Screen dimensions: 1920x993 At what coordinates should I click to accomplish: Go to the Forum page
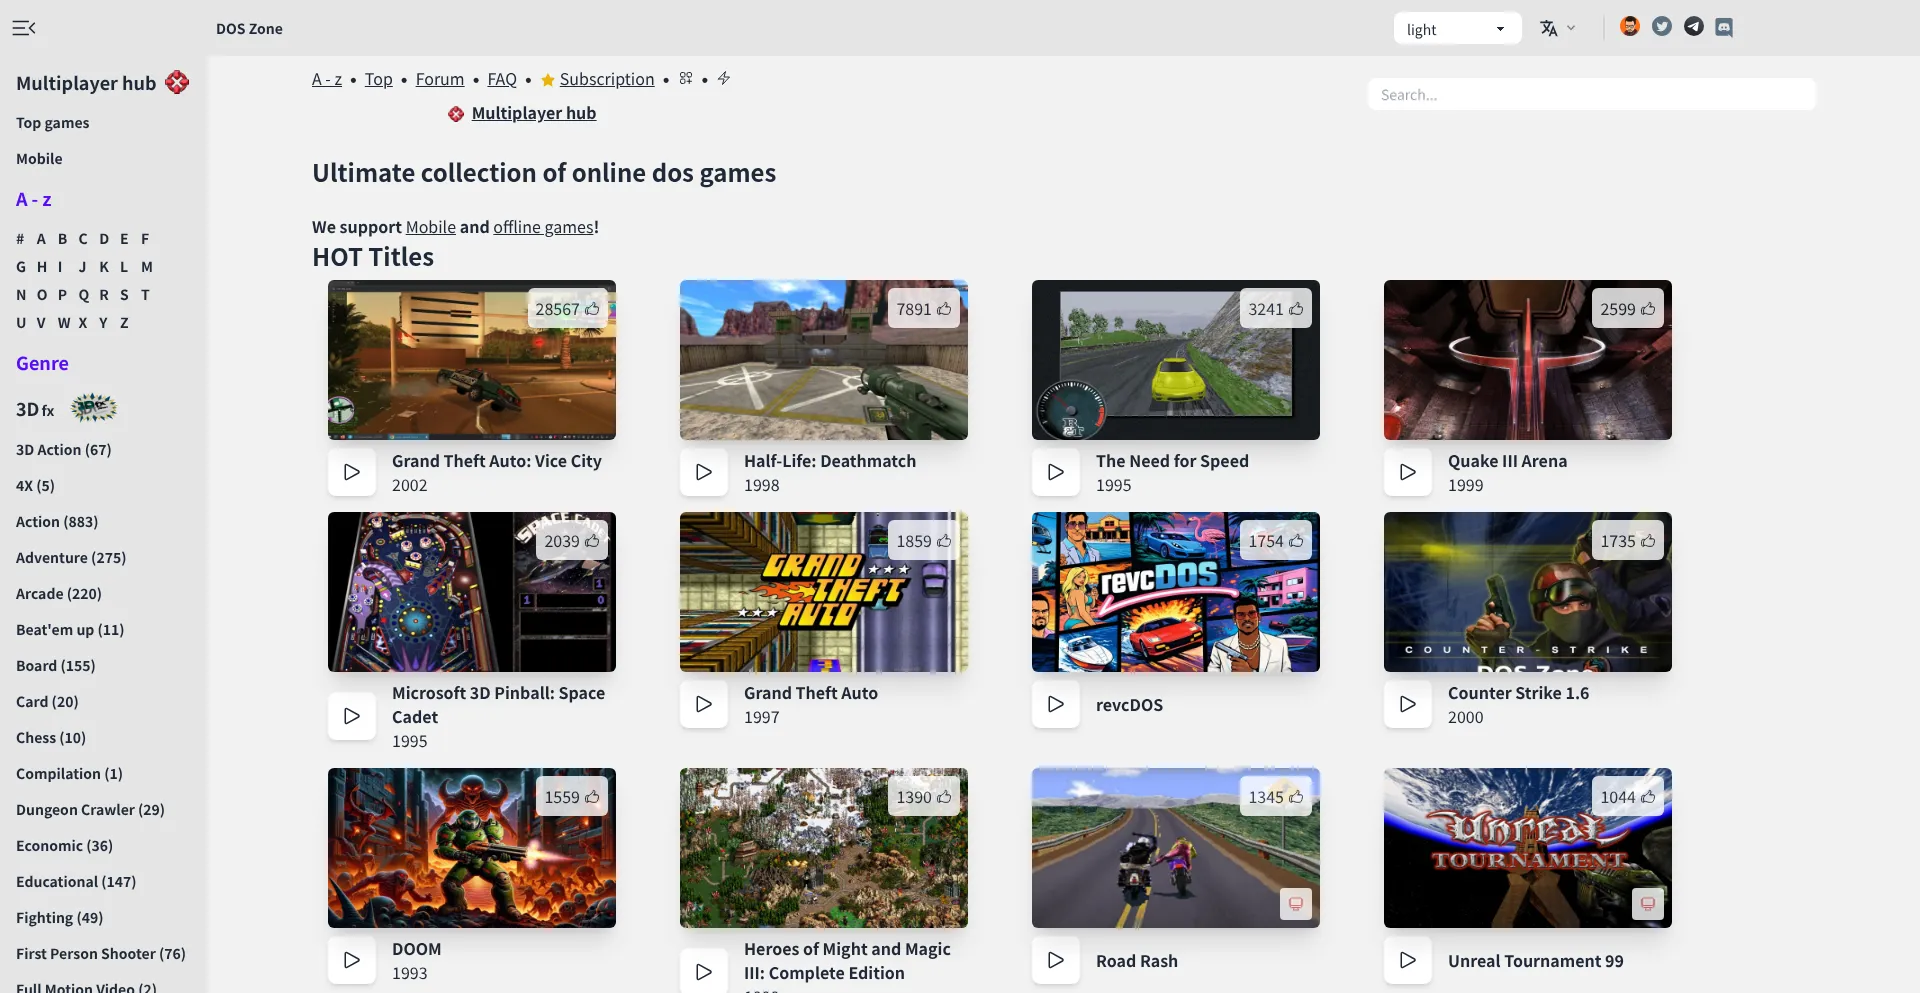pyautogui.click(x=440, y=79)
